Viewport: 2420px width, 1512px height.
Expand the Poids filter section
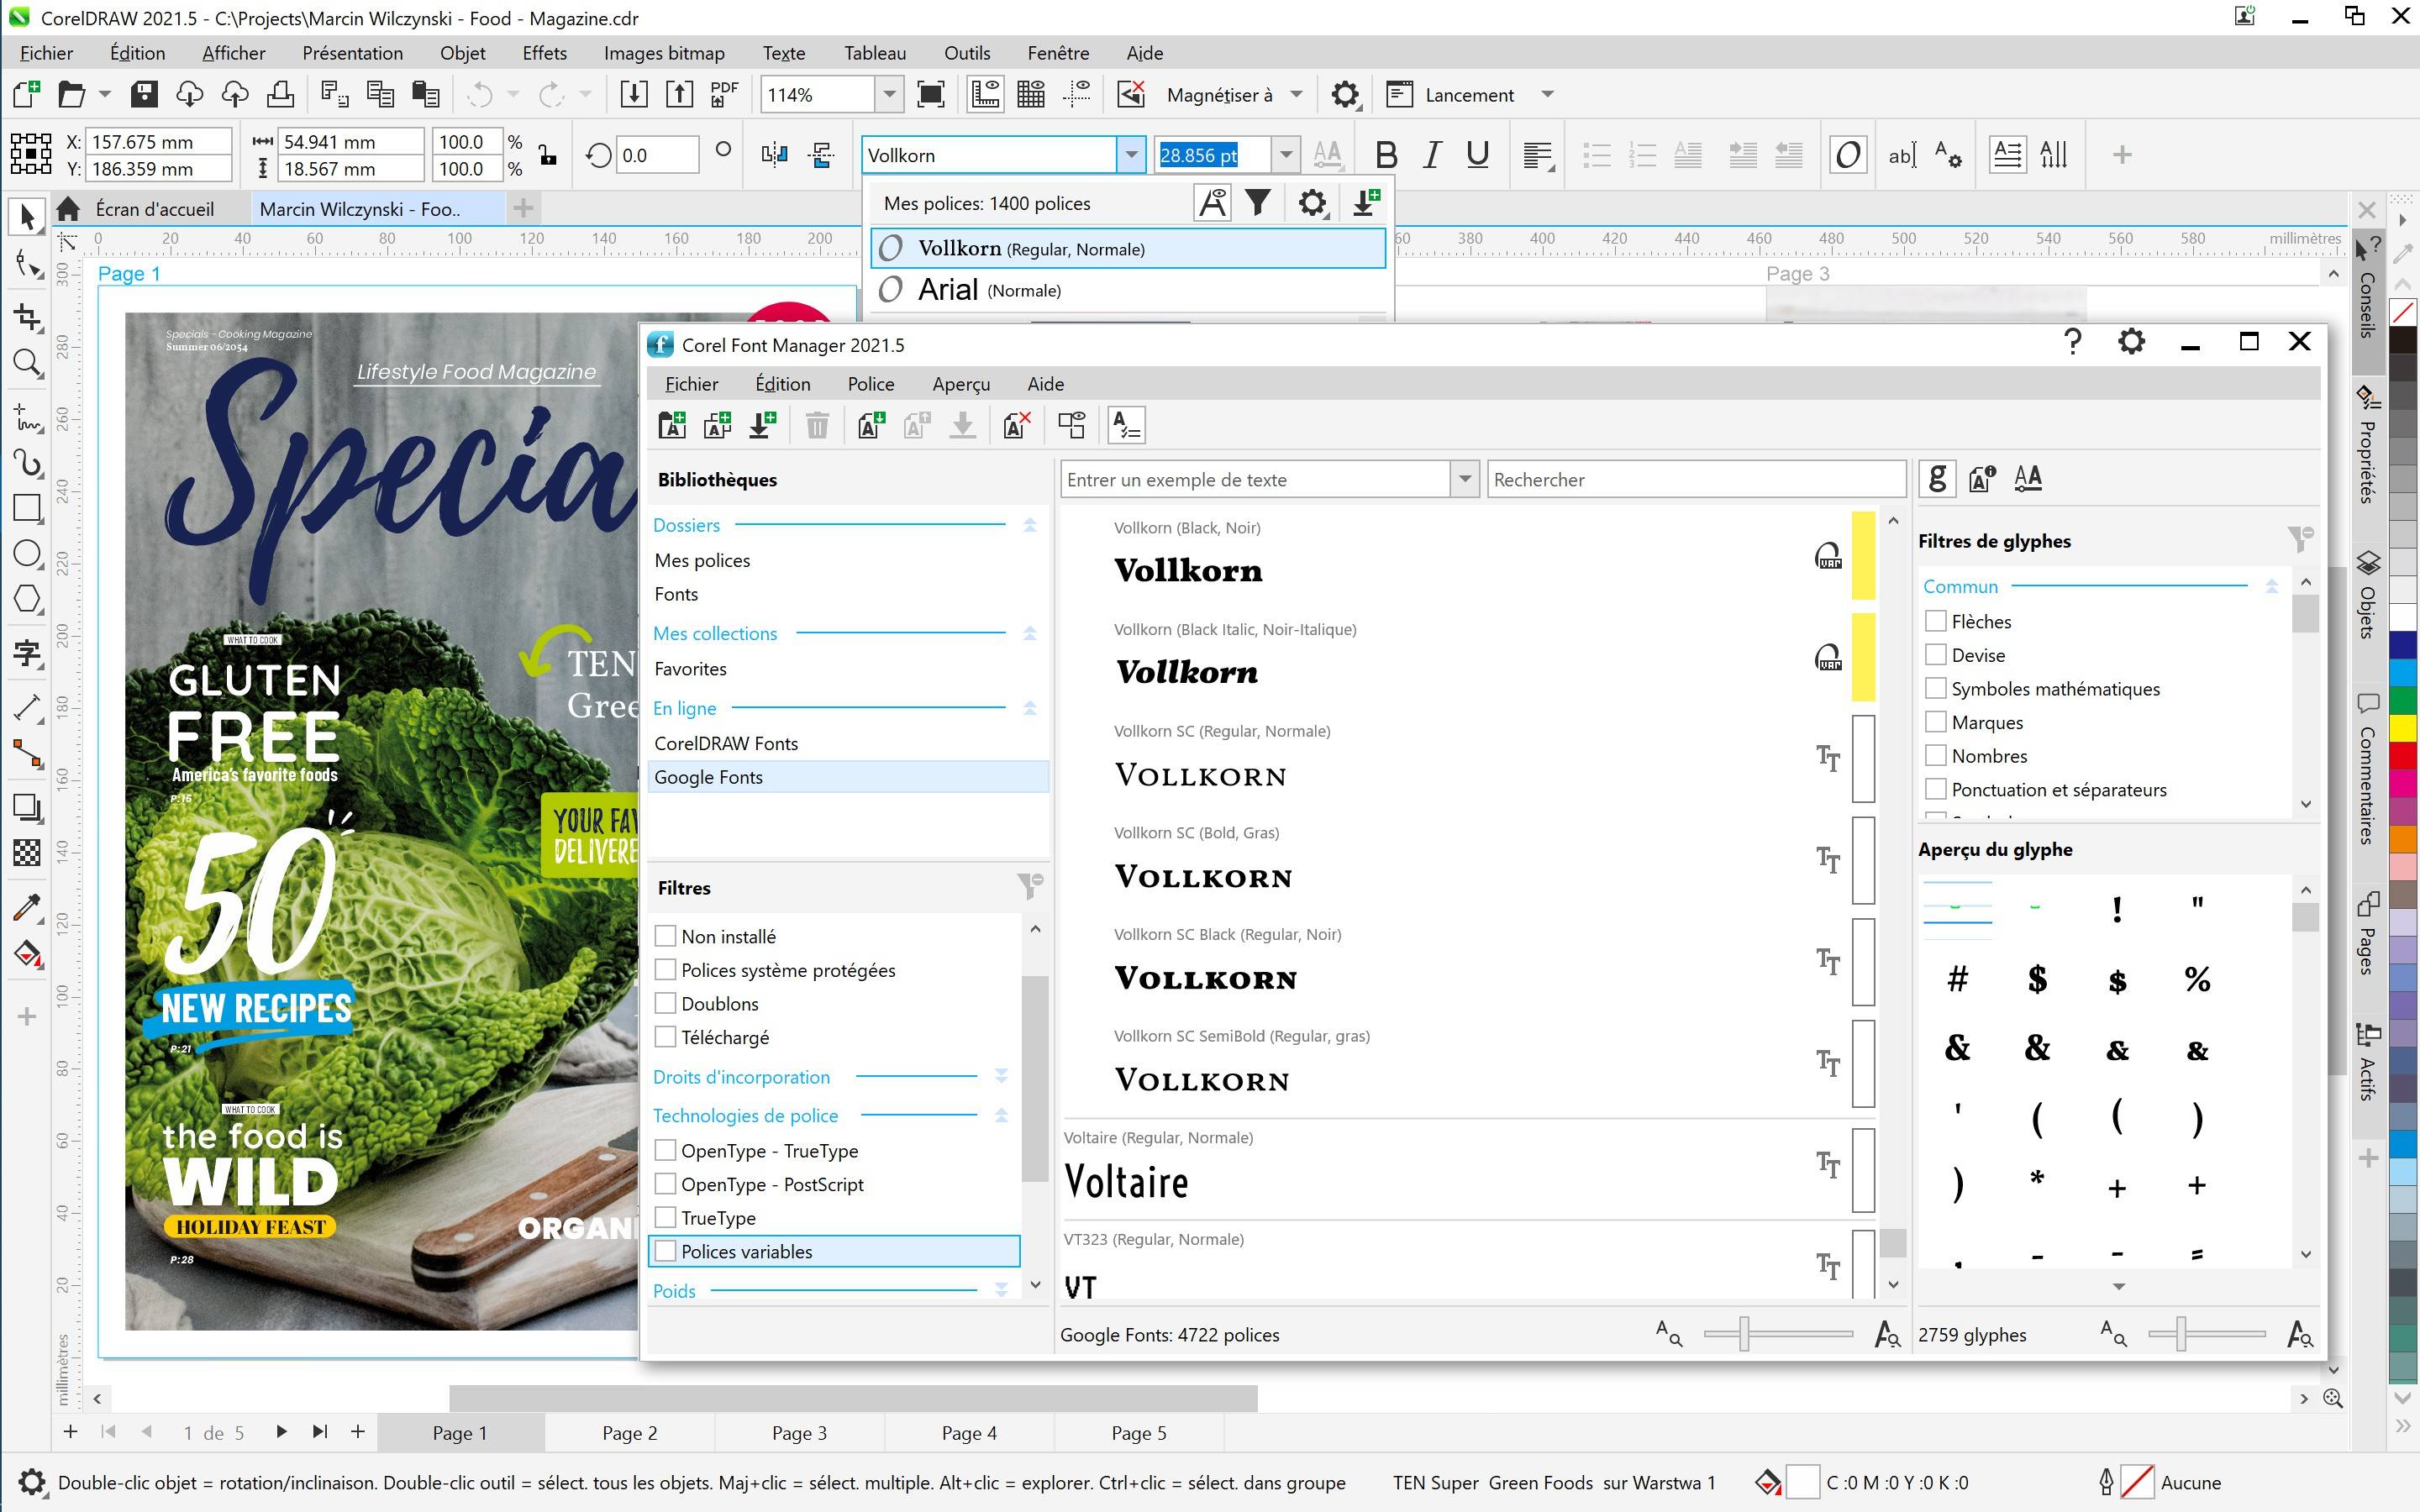coord(1001,1290)
